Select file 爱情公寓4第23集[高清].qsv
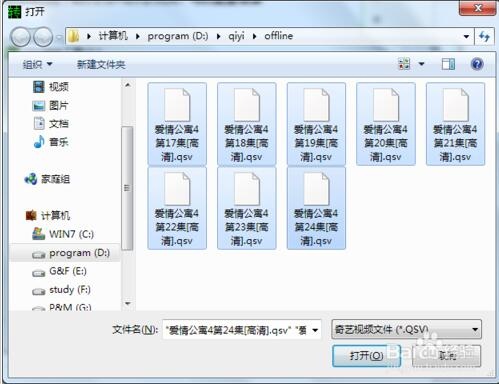Viewport: 499px width, 384px height. pyautogui.click(x=247, y=208)
